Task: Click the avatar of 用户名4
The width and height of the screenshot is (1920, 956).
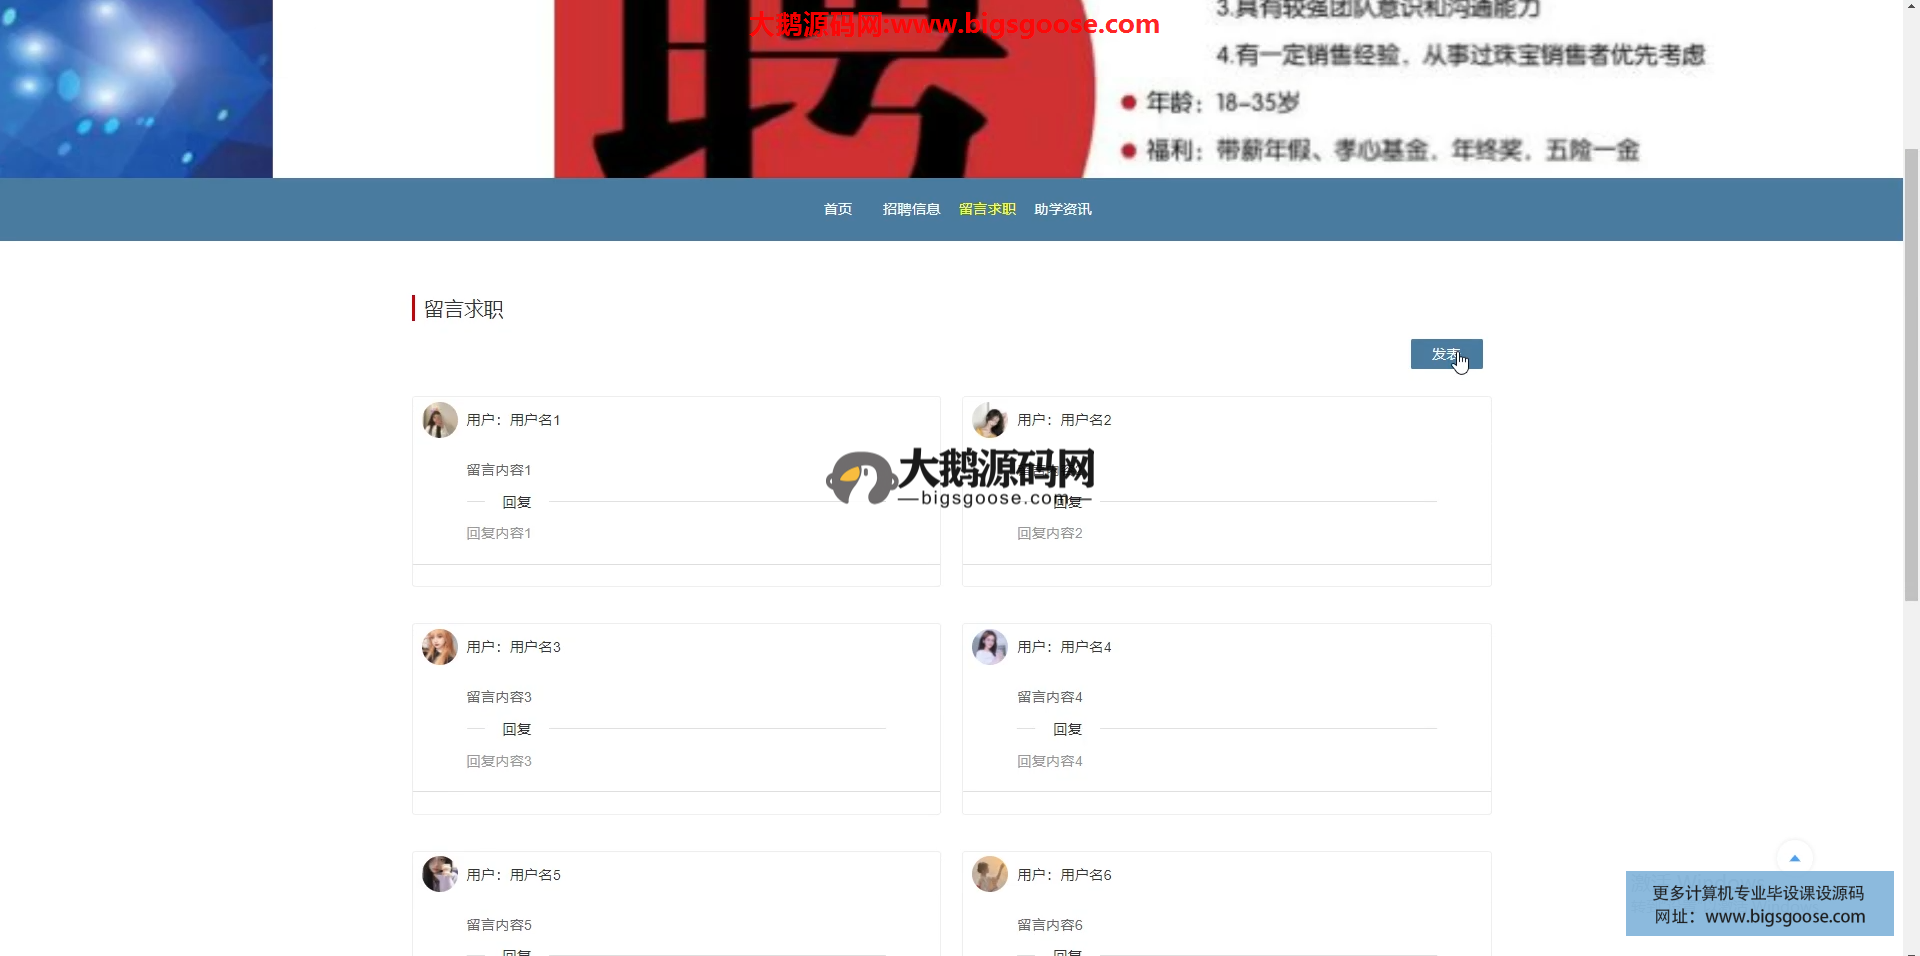Action: (990, 647)
